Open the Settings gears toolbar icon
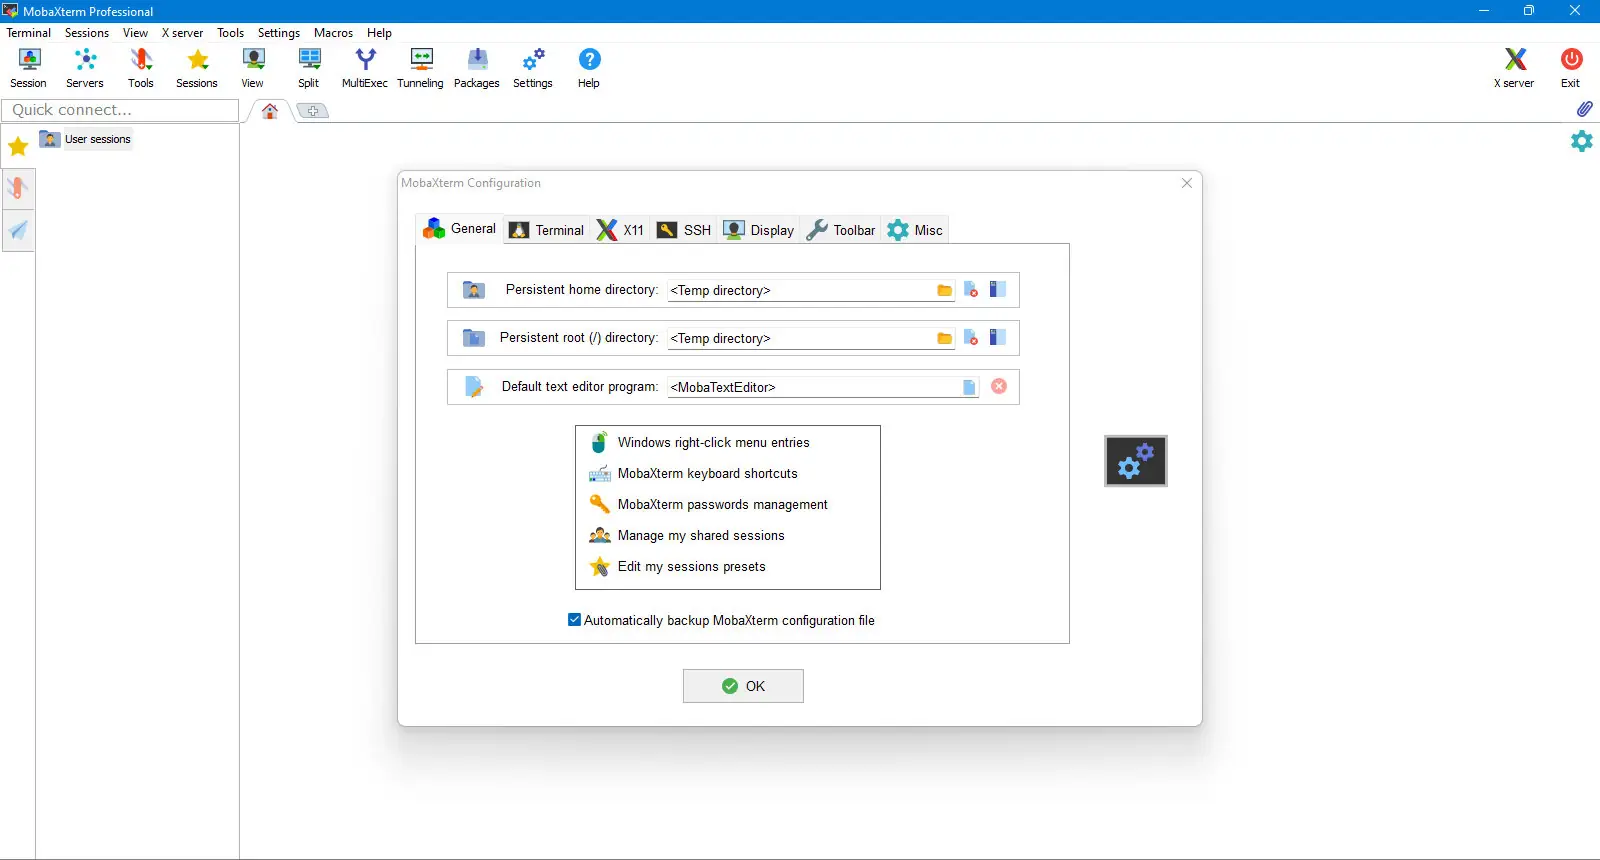 (533, 68)
